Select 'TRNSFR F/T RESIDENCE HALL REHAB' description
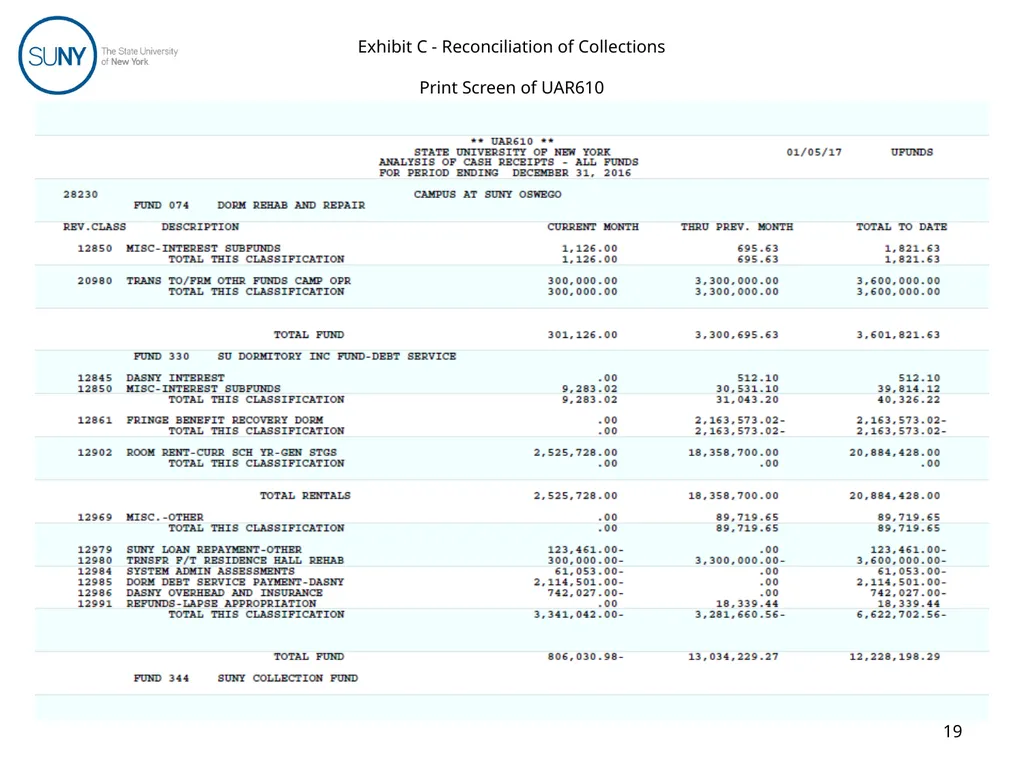The width and height of the screenshot is (1024, 768). [235, 560]
